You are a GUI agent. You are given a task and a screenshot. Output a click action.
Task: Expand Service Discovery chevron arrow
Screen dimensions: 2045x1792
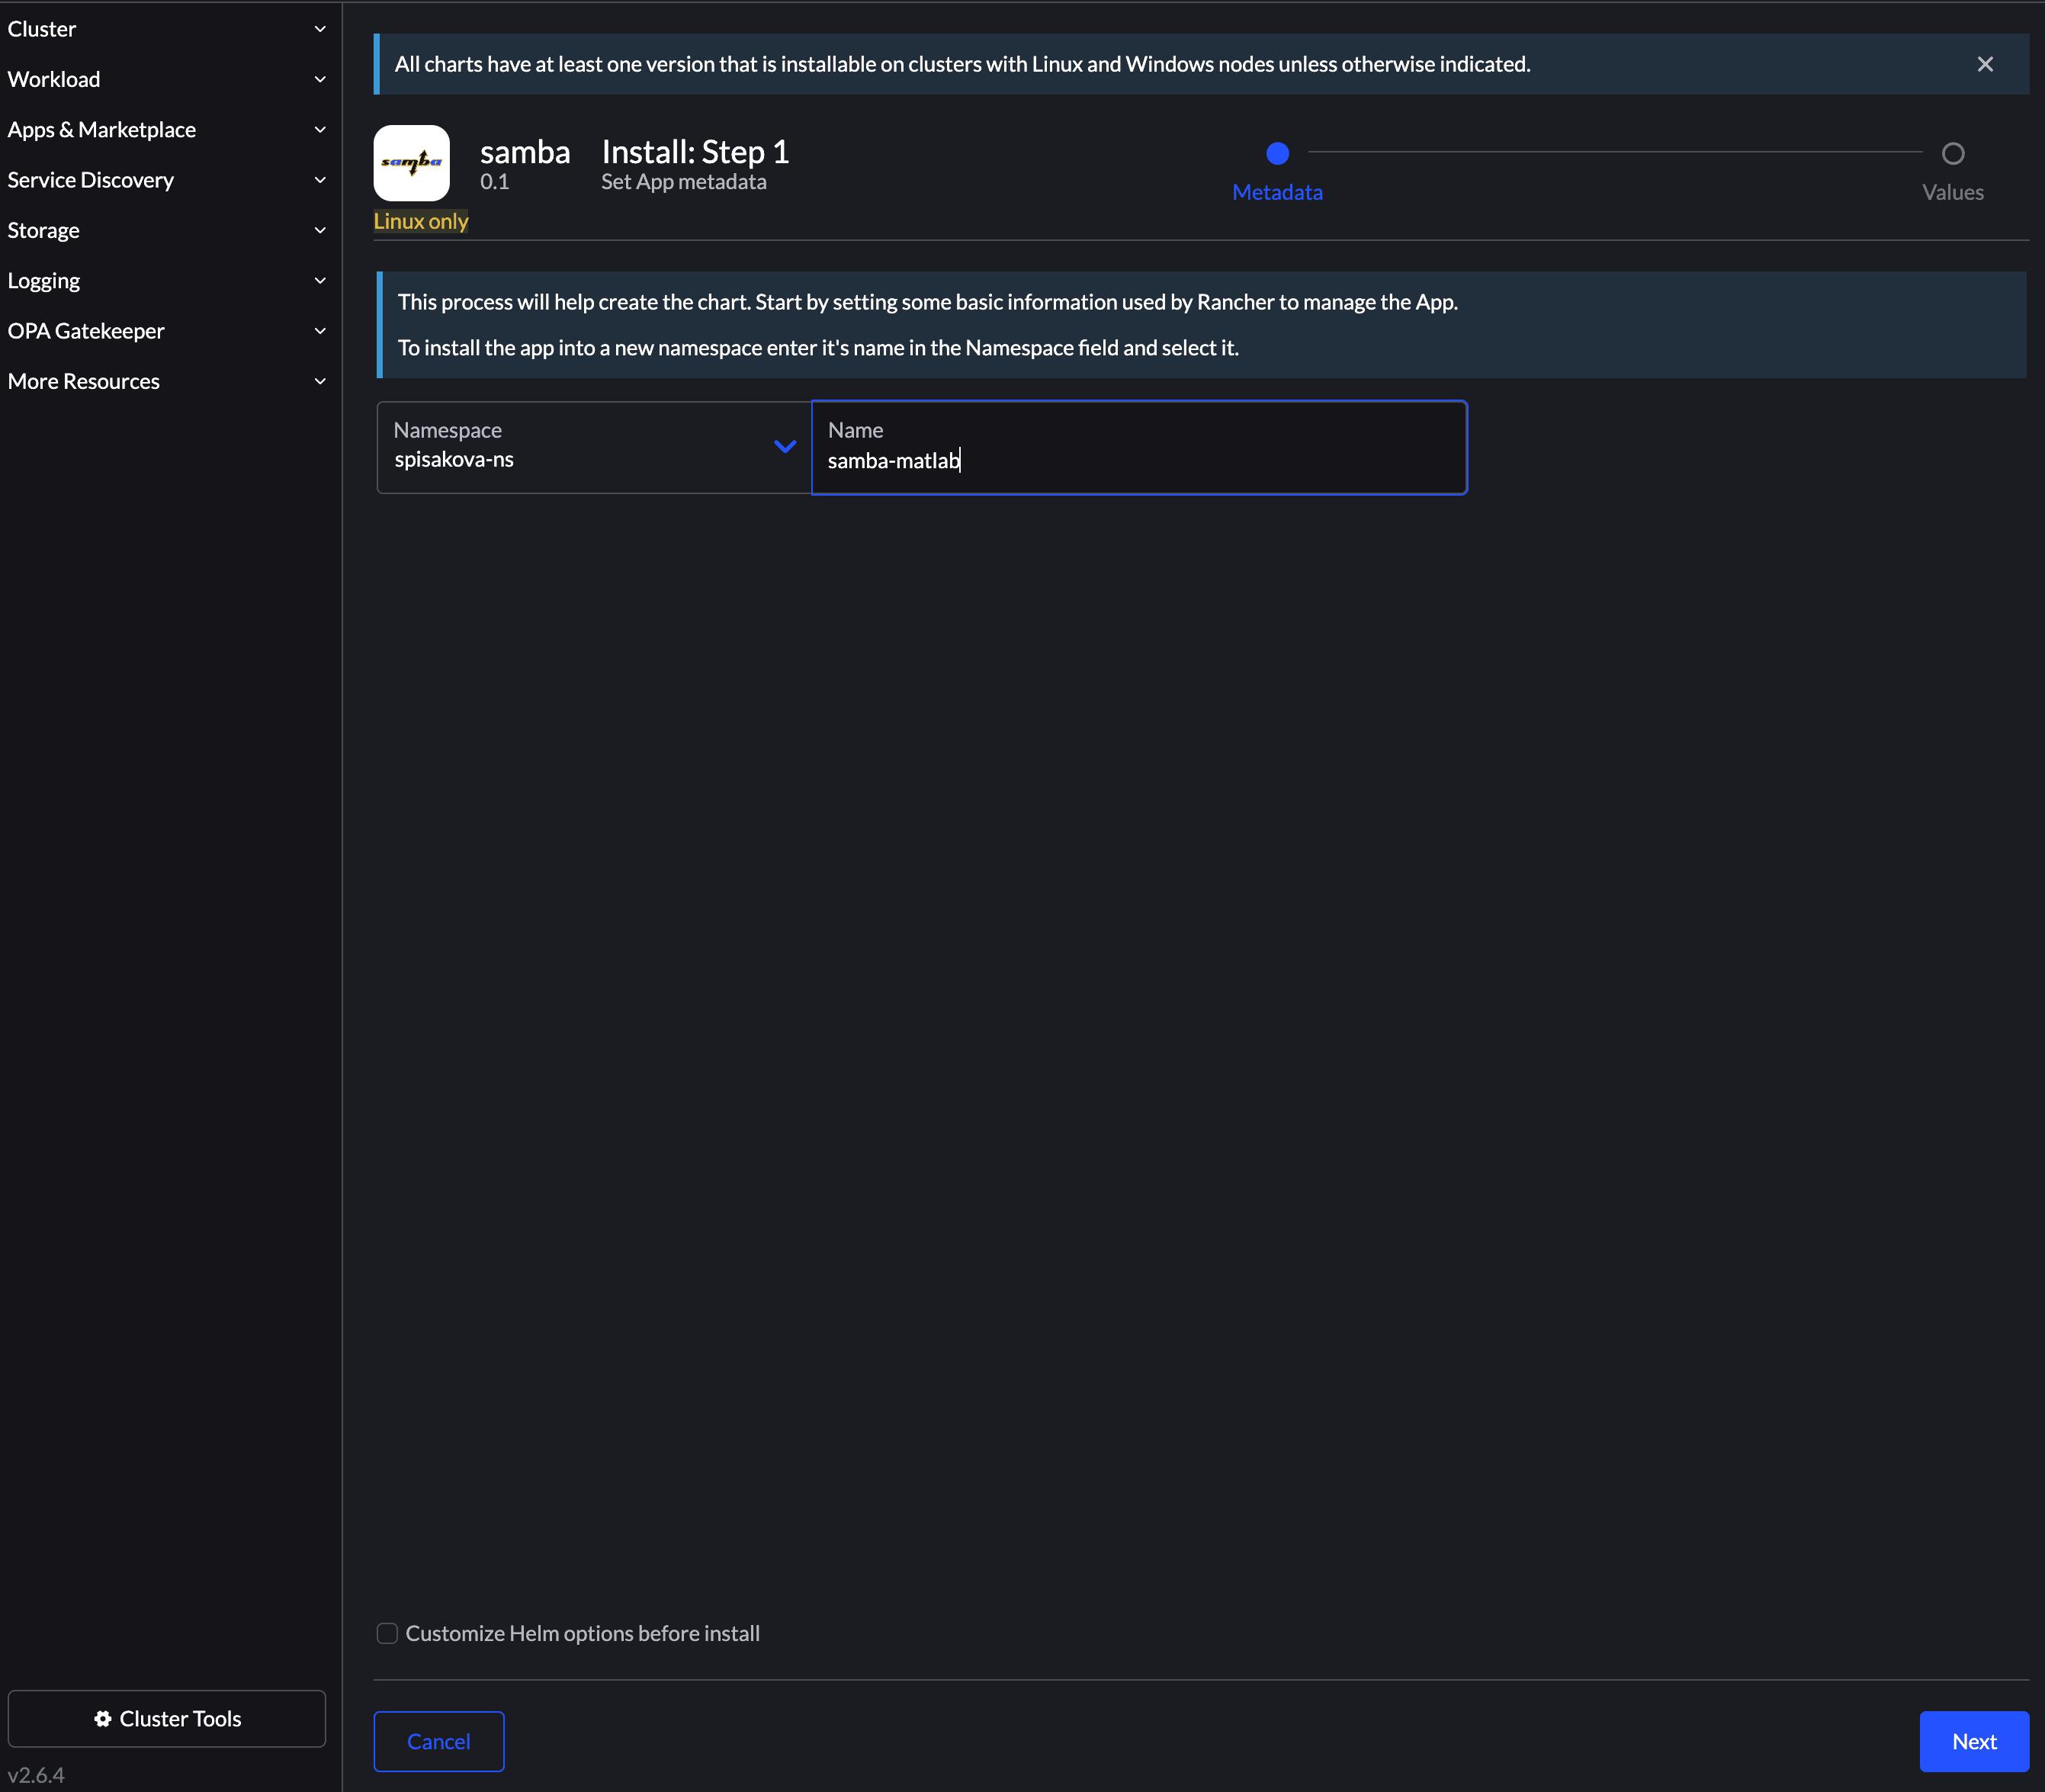[320, 180]
